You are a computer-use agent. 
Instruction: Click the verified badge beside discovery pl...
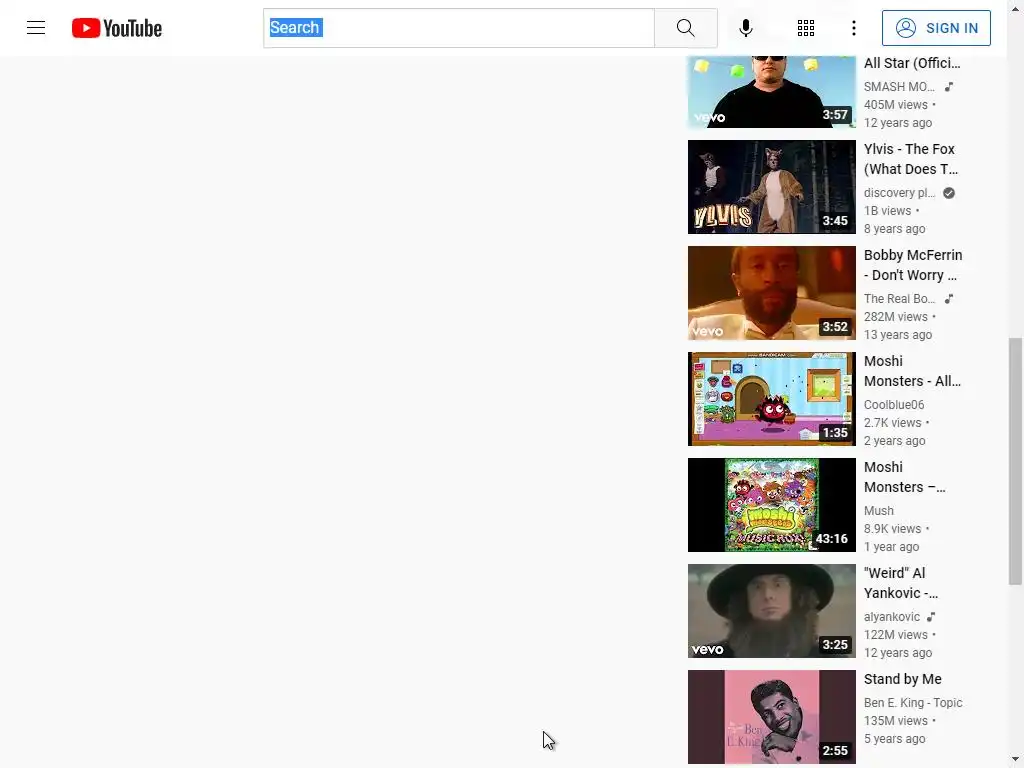click(x=949, y=193)
